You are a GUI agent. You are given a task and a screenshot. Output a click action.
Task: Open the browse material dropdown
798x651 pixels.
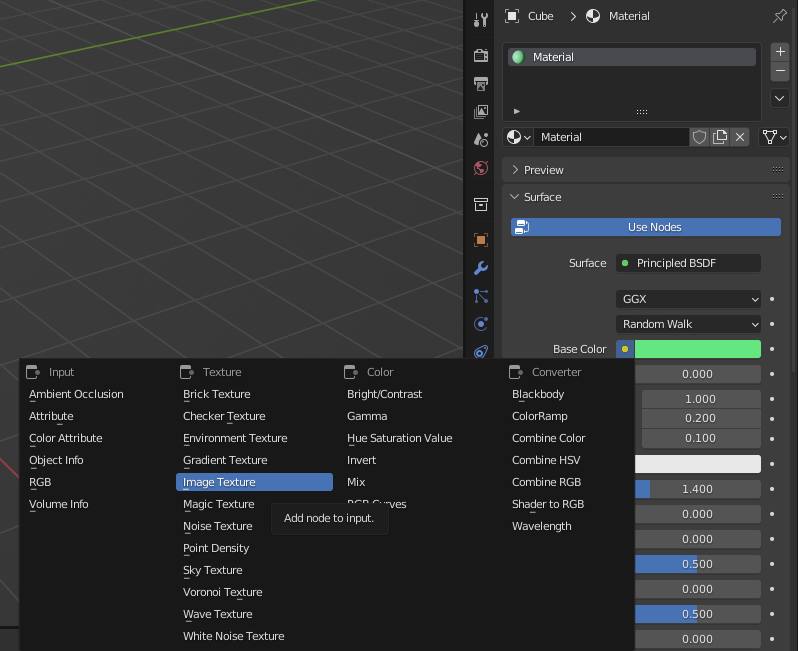[519, 137]
